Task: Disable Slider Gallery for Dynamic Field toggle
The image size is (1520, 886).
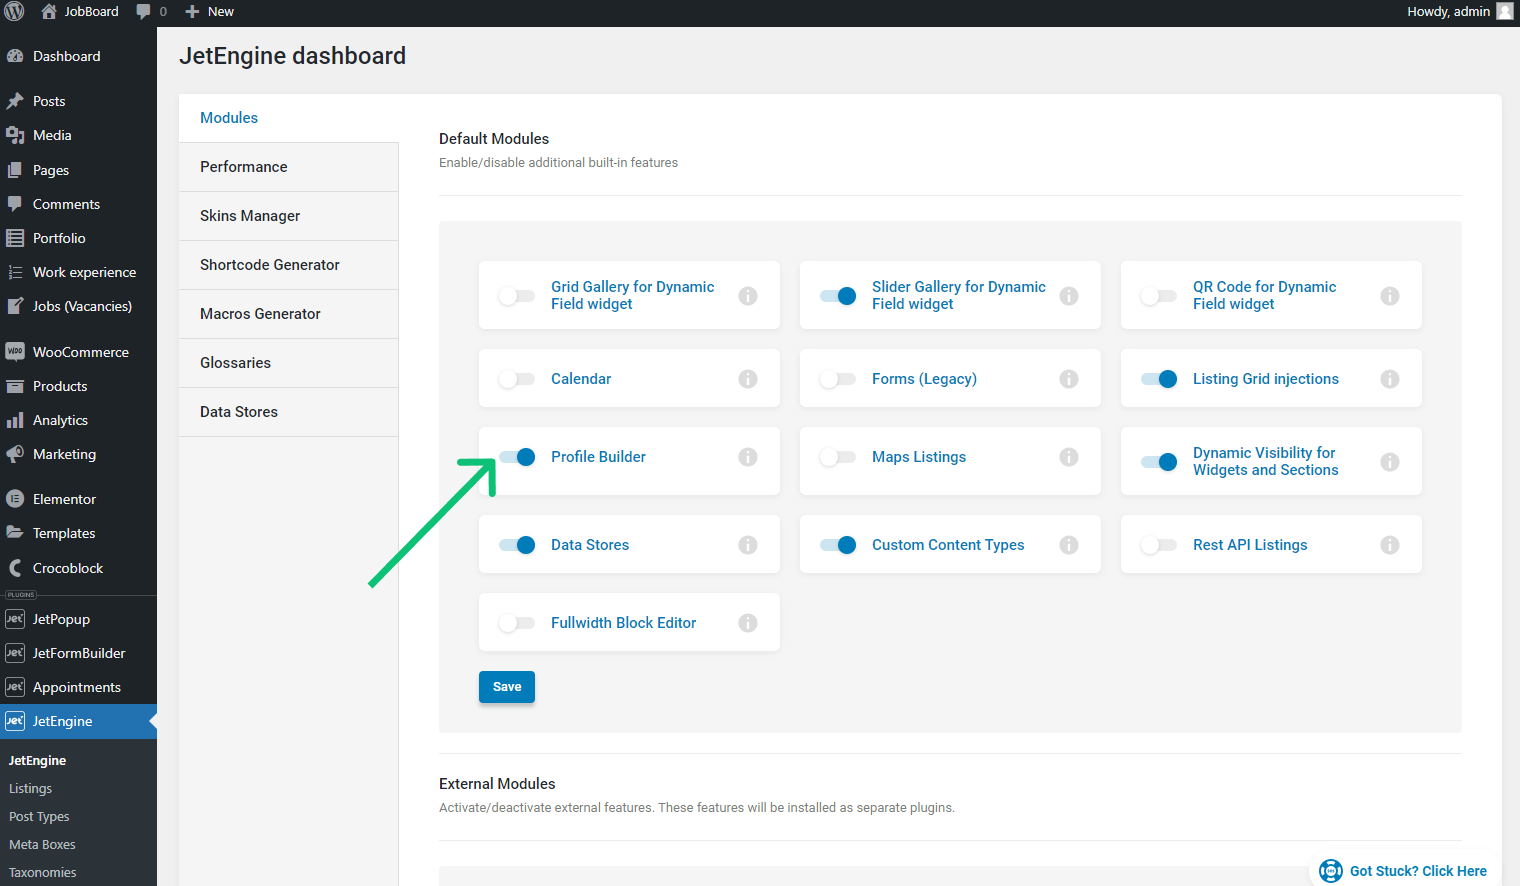Action: 838,296
